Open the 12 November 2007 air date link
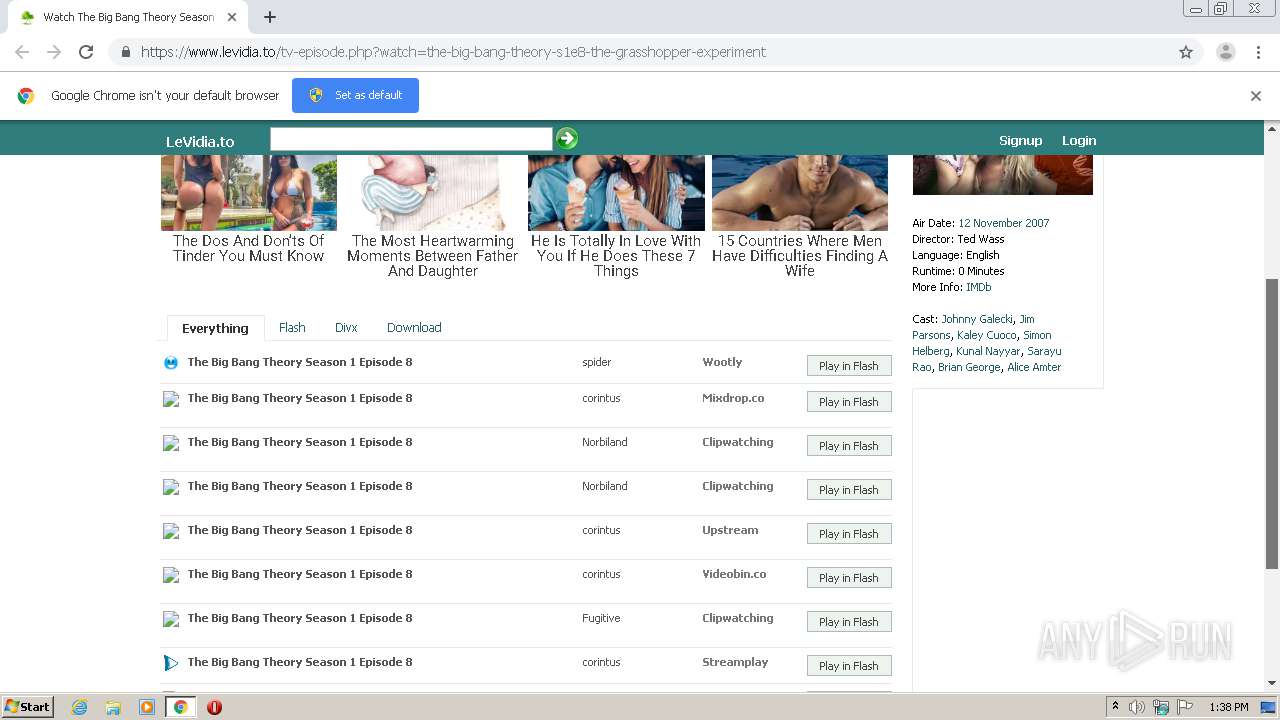Viewport: 1280px width, 720px height. point(1004,223)
